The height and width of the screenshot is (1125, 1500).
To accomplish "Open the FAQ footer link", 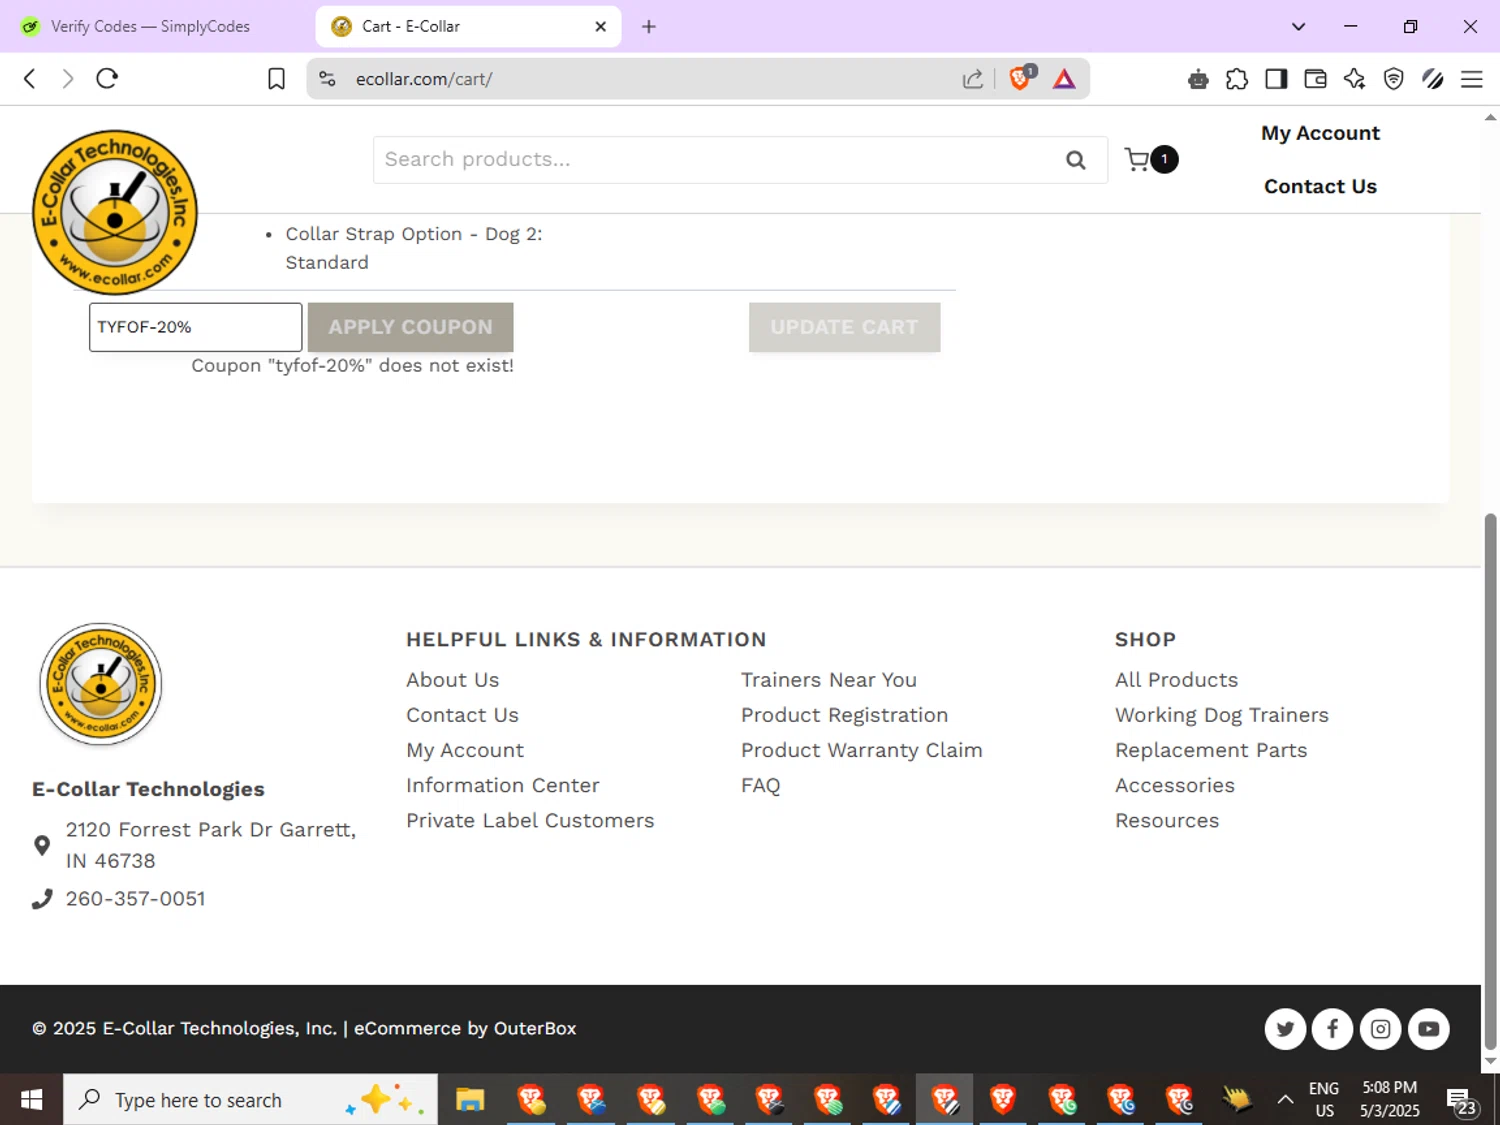I will [x=760, y=785].
